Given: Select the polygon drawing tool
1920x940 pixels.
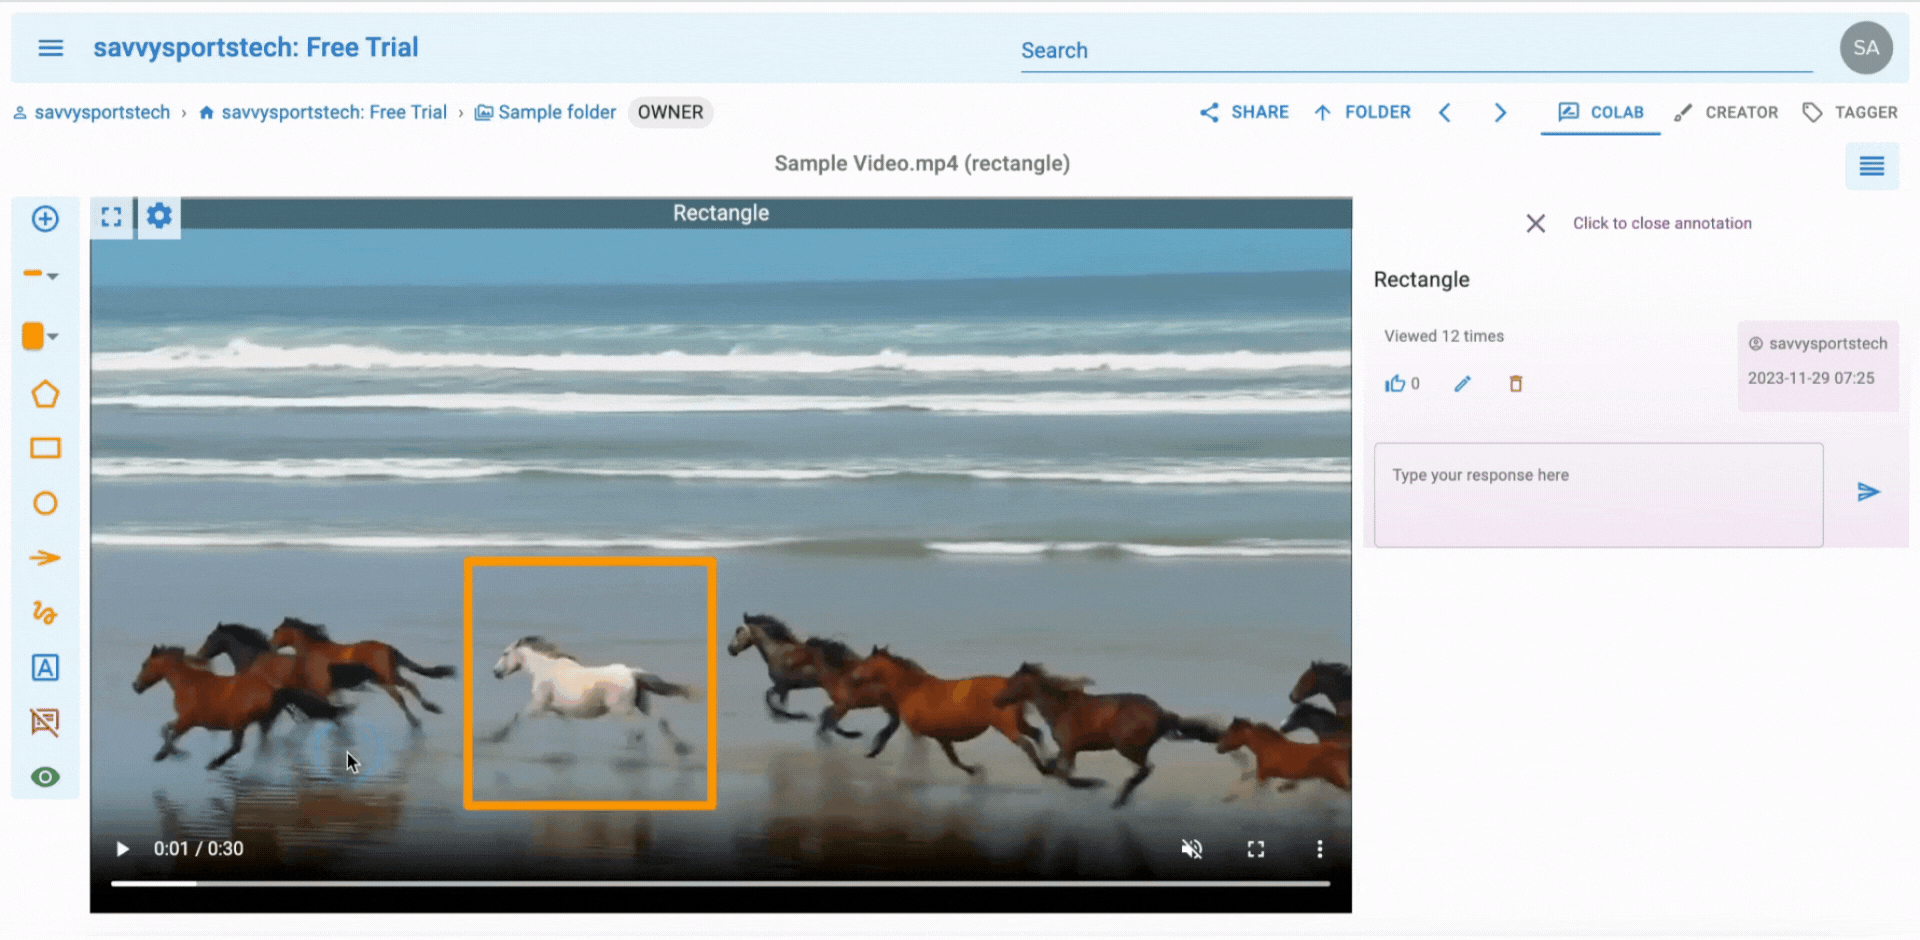Looking at the screenshot, I should pos(45,394).
